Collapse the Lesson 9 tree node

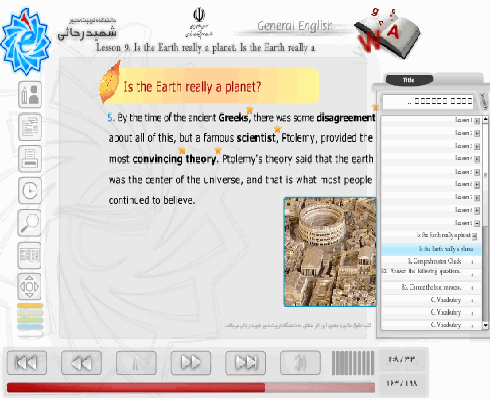(477, 223)
